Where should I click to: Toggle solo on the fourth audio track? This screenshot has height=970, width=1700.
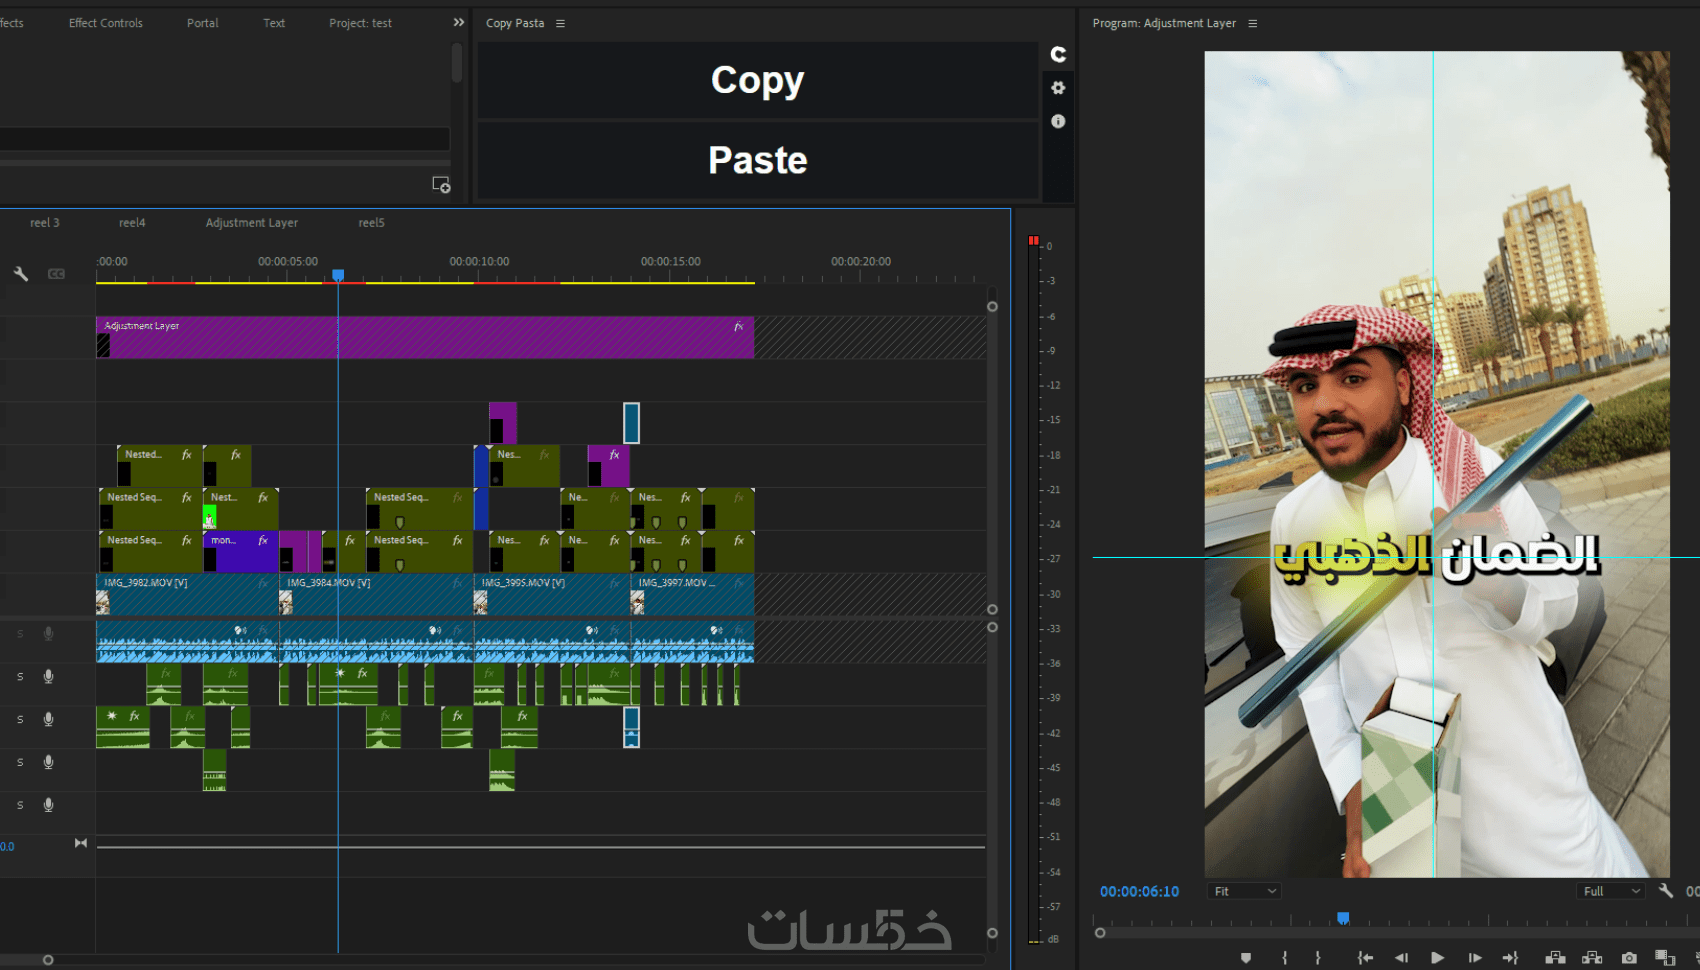[x=20, y=763]
